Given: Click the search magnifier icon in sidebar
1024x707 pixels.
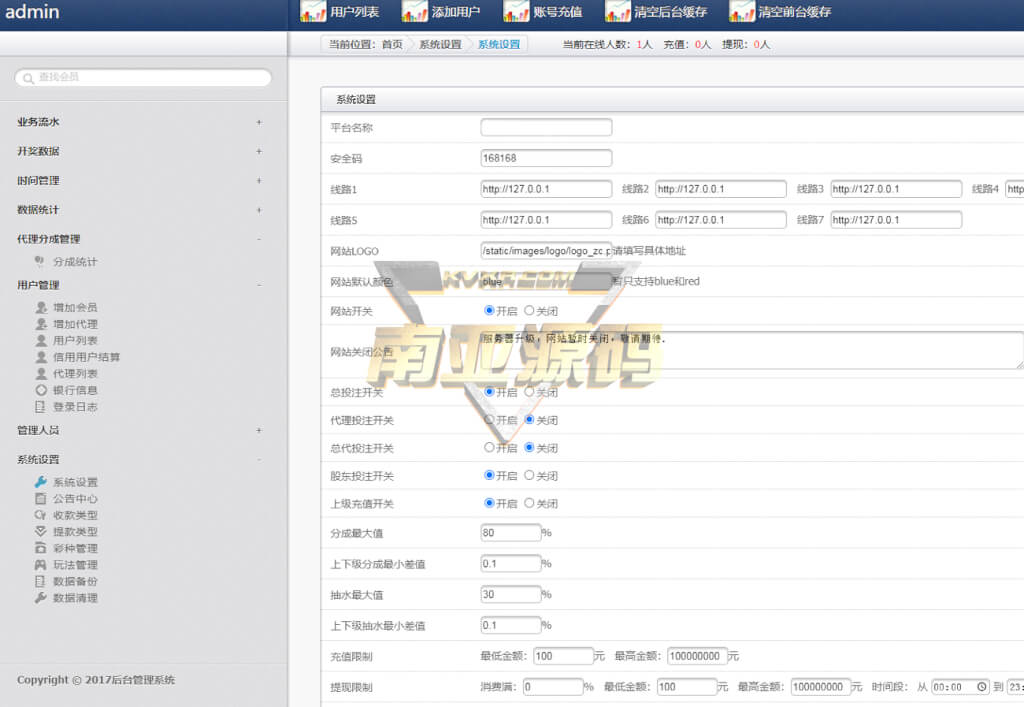Looking at the screenshot, I should point(28,78).
